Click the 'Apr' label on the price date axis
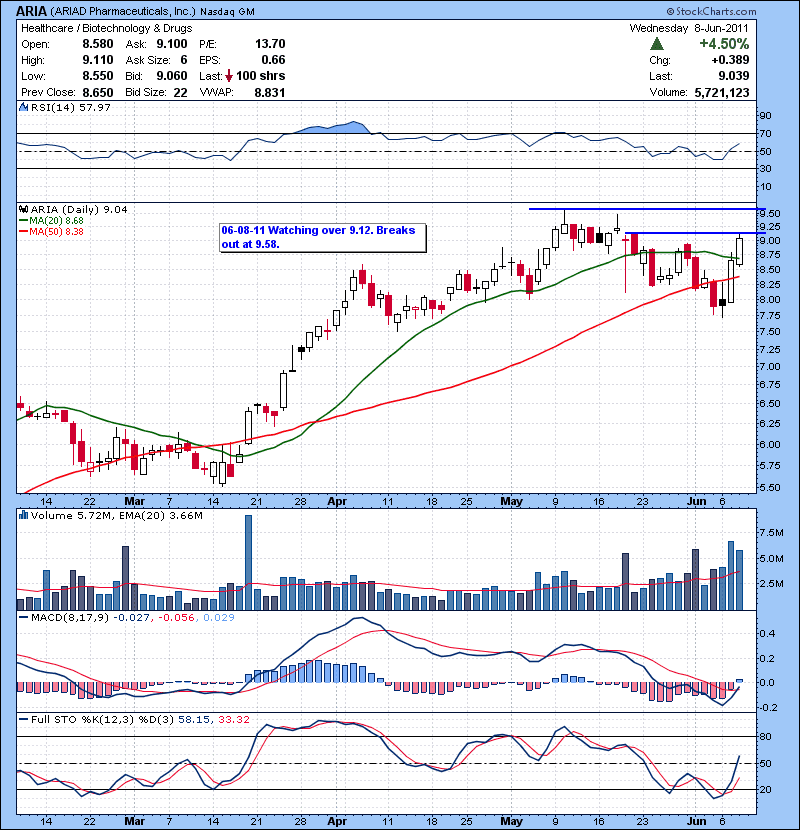800x830 pixels. coord(337,501)
